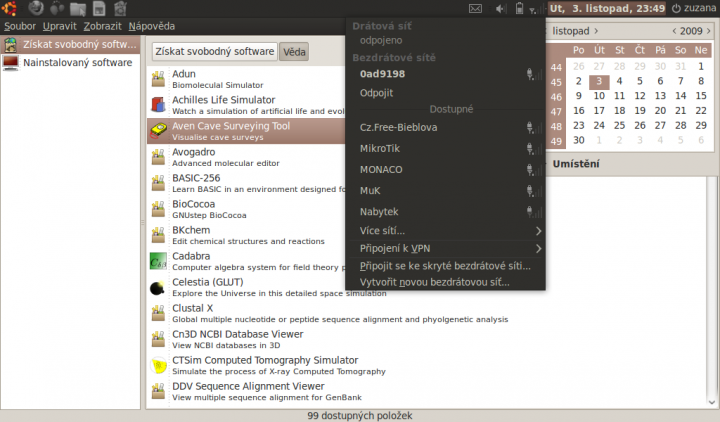Select the CTSim Computed Tomography Simulator entry

(x=427, y=365)
